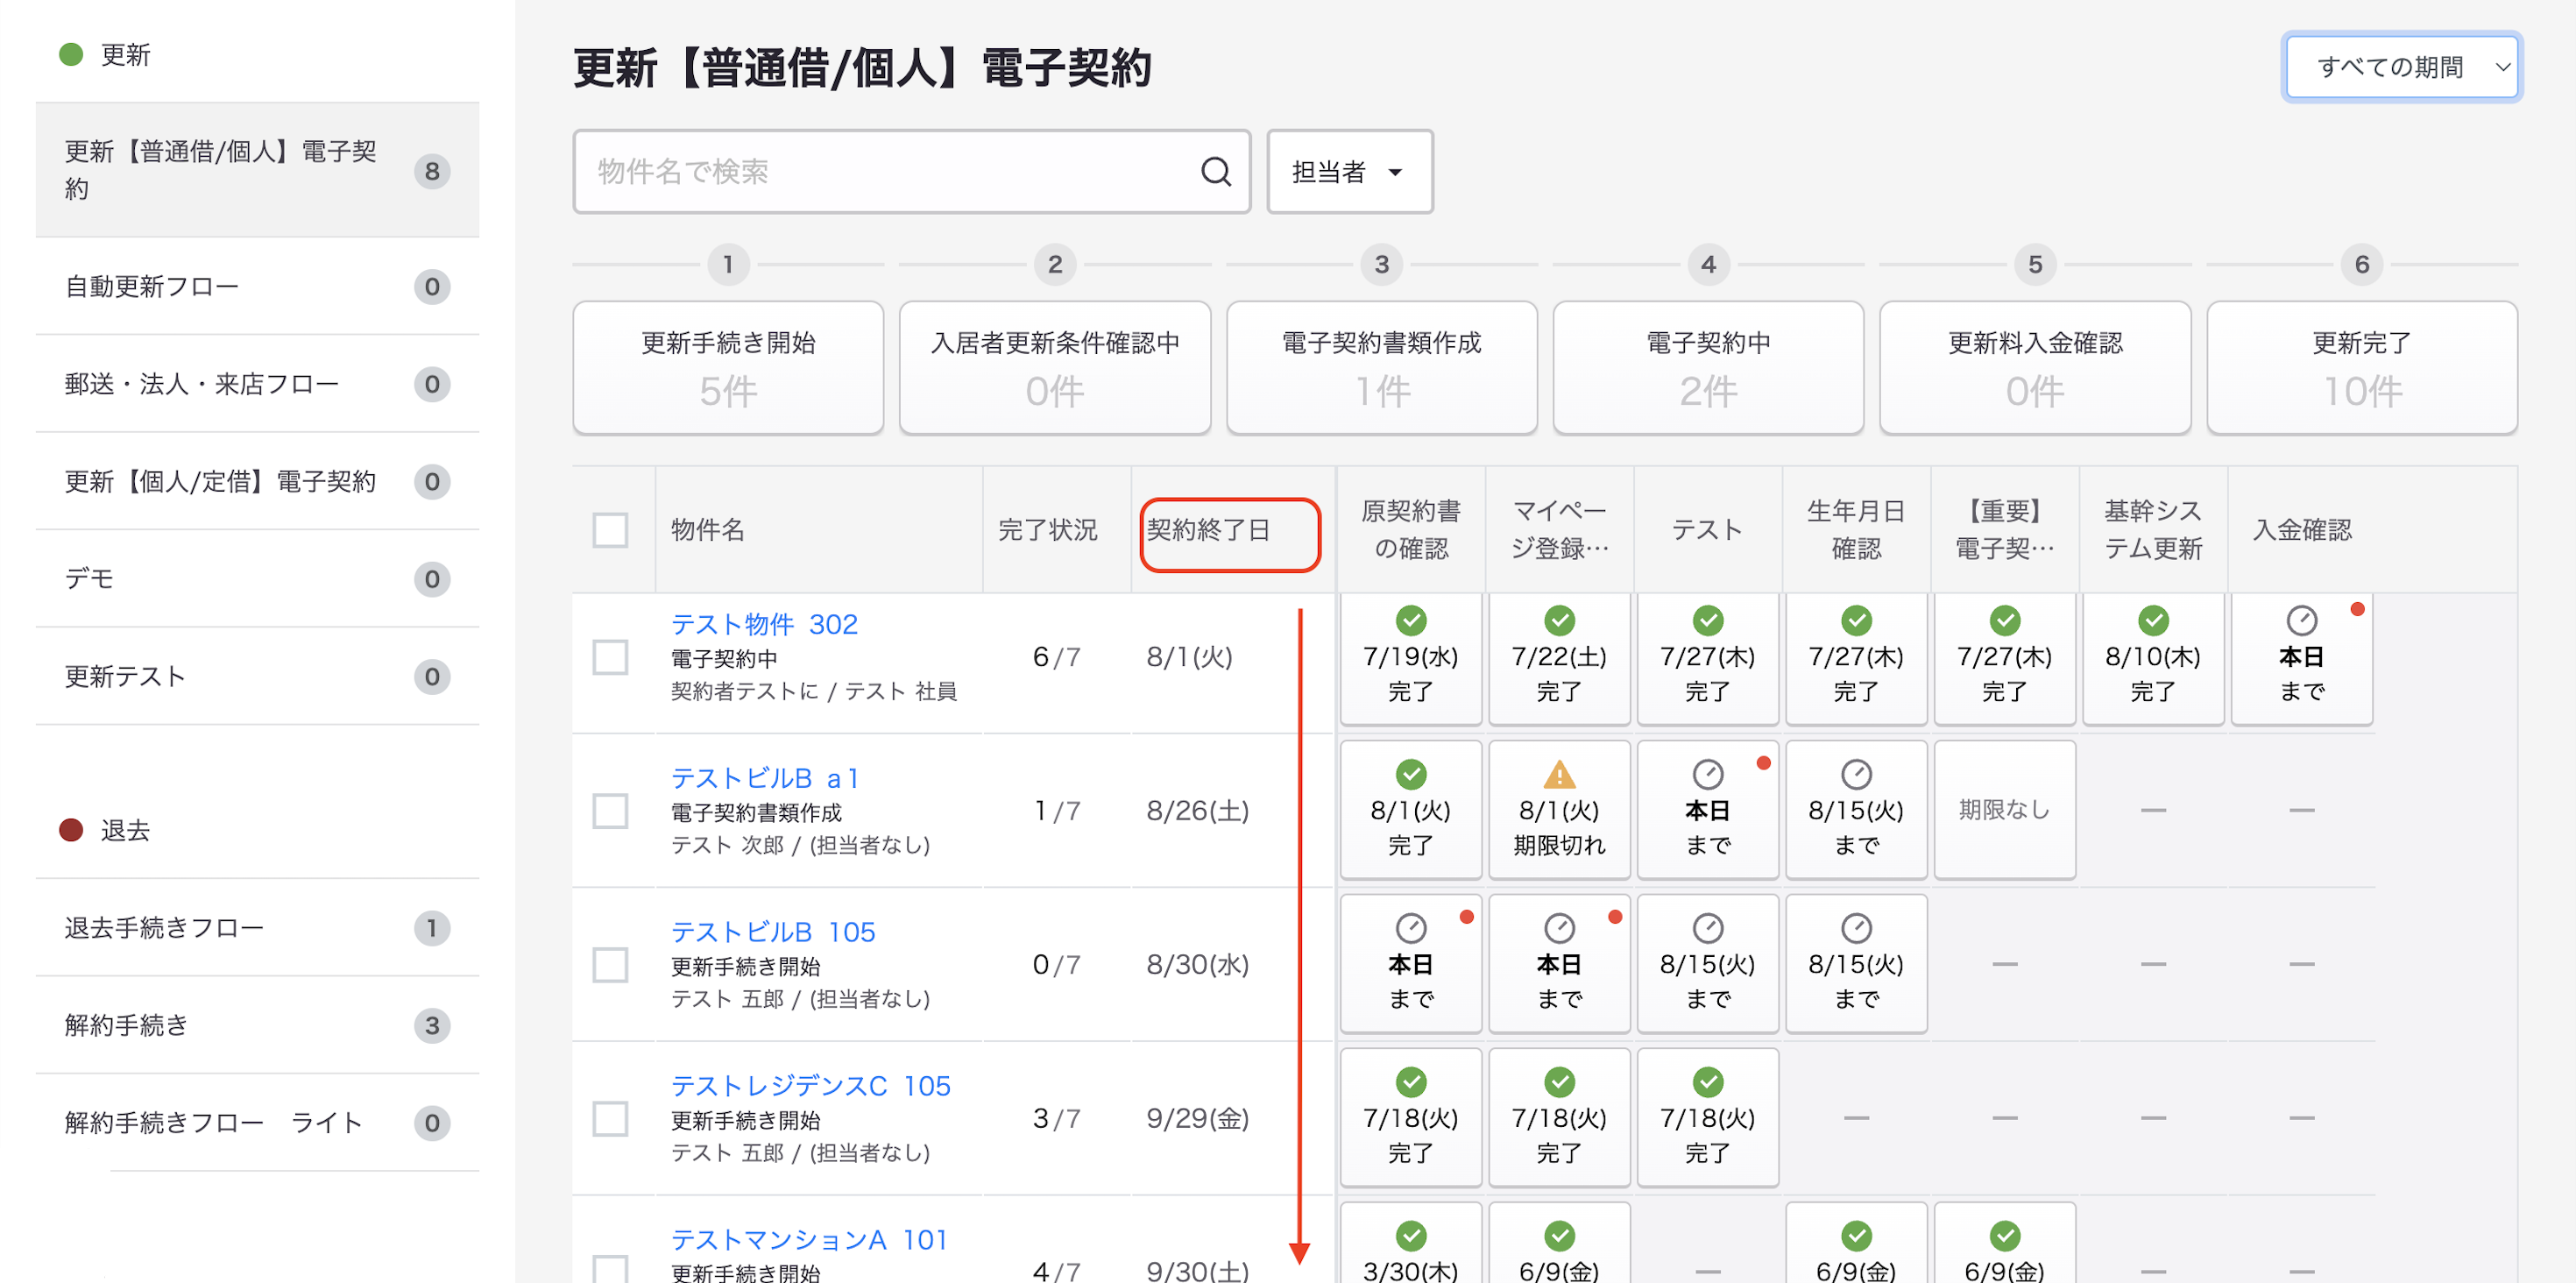The image size is (2576, 1283).
Task: Click clock icon in 生年月日確認 for テストビルB 105
Action: [1855, 928]
